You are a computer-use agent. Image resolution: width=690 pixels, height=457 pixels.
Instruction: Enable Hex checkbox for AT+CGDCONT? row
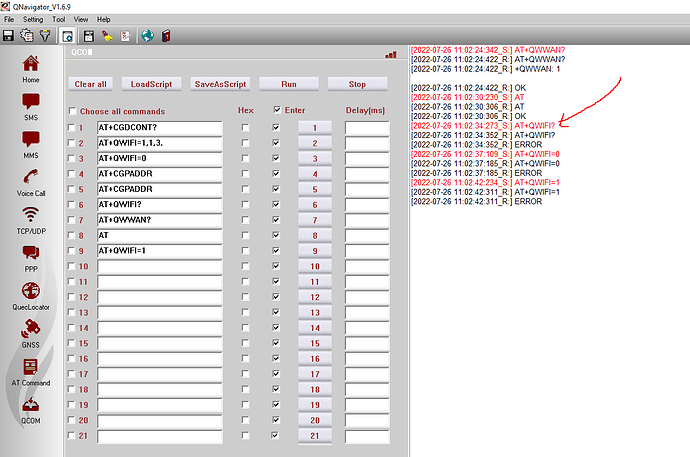coord(246,128)
